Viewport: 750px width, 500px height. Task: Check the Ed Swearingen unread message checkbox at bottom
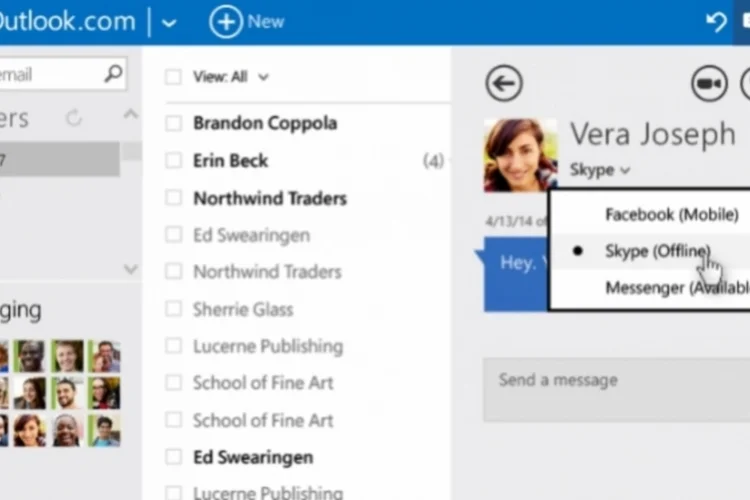[x=173, y=457]
